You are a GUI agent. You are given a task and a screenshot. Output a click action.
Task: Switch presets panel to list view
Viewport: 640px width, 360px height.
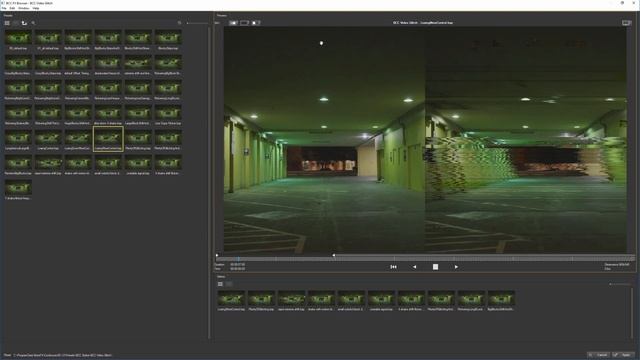click(16, 23)
